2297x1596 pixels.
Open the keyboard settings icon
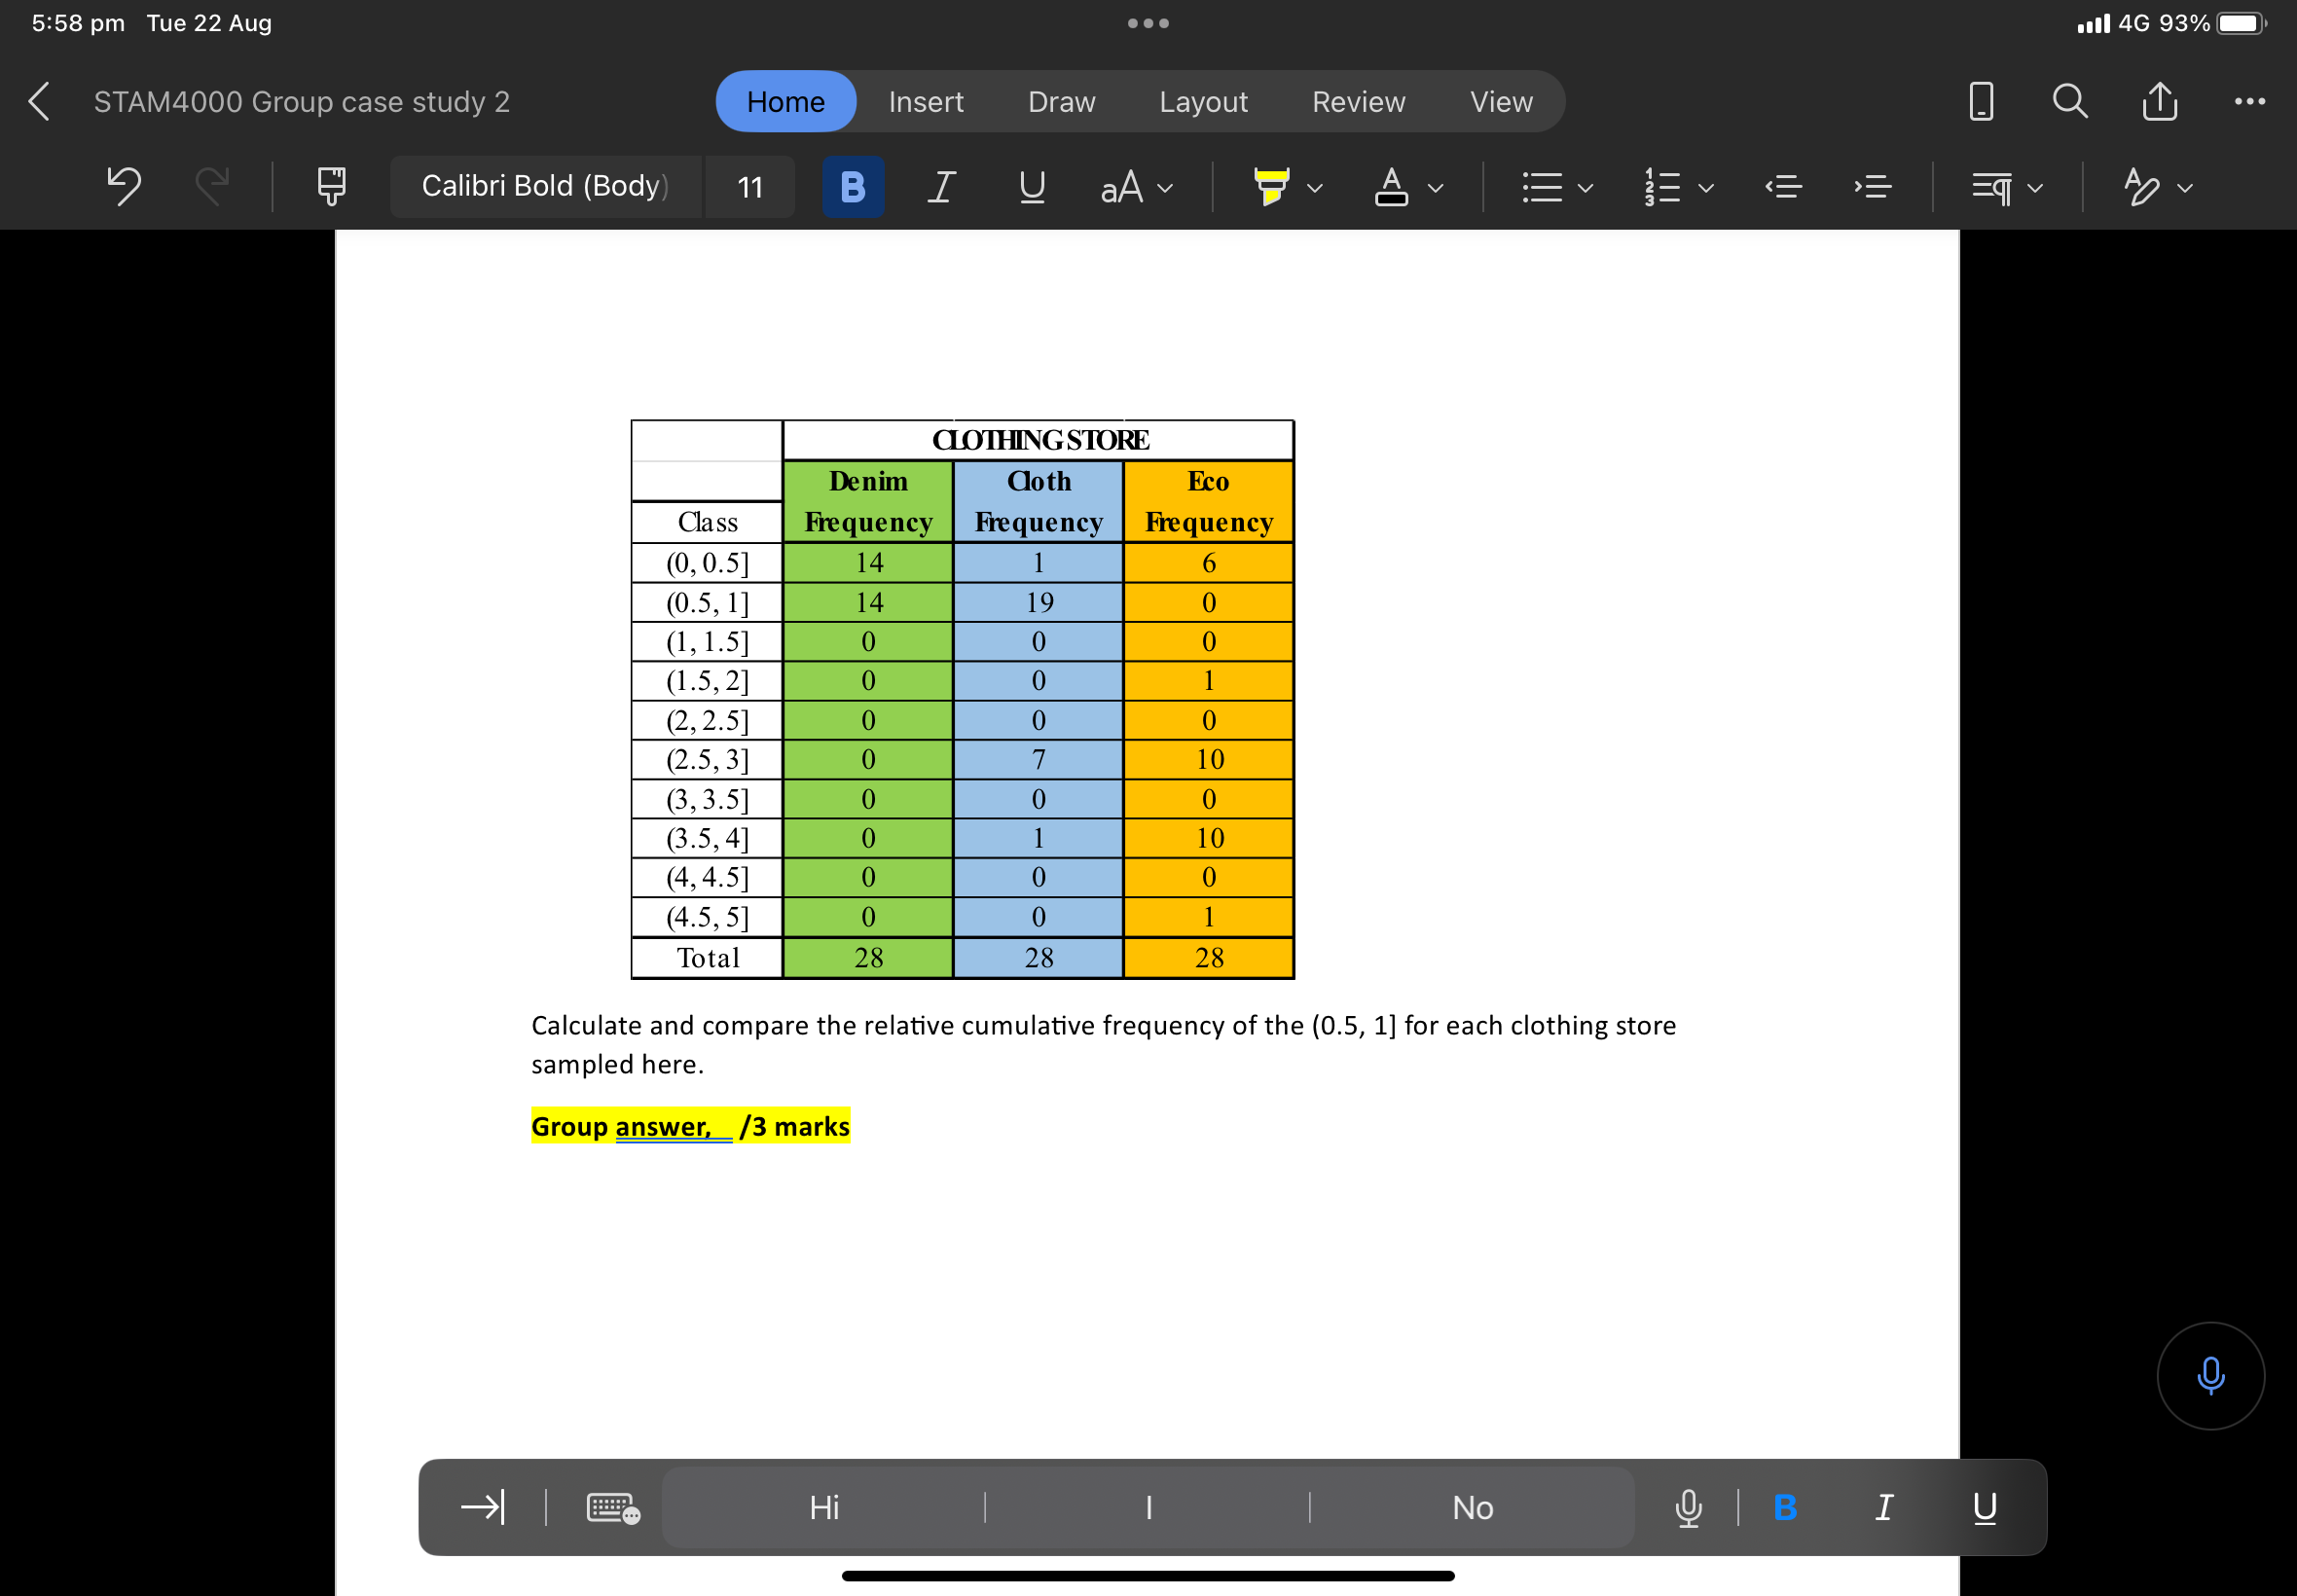point(613,1507)
